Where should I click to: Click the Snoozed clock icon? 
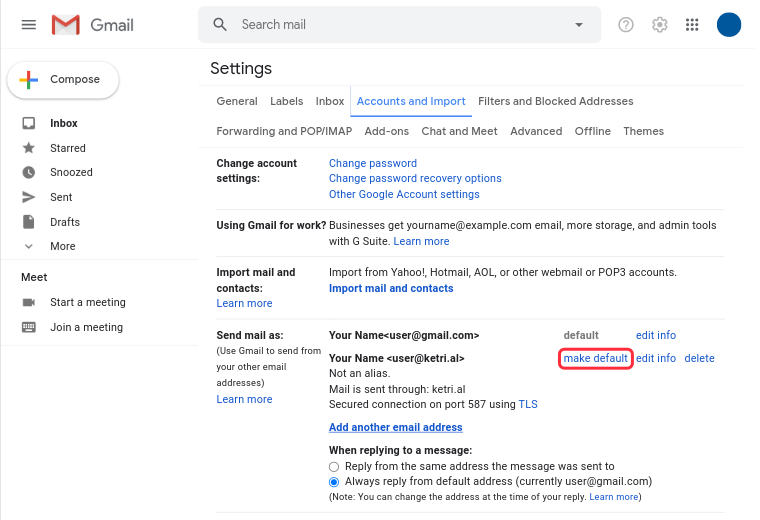tap(29, 172)
